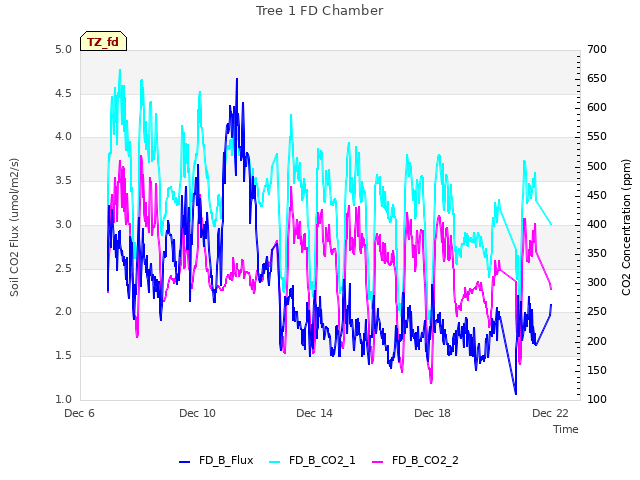Click the cyan CO2_1 maximum peak after Dec 7

[x=120, y=70]
